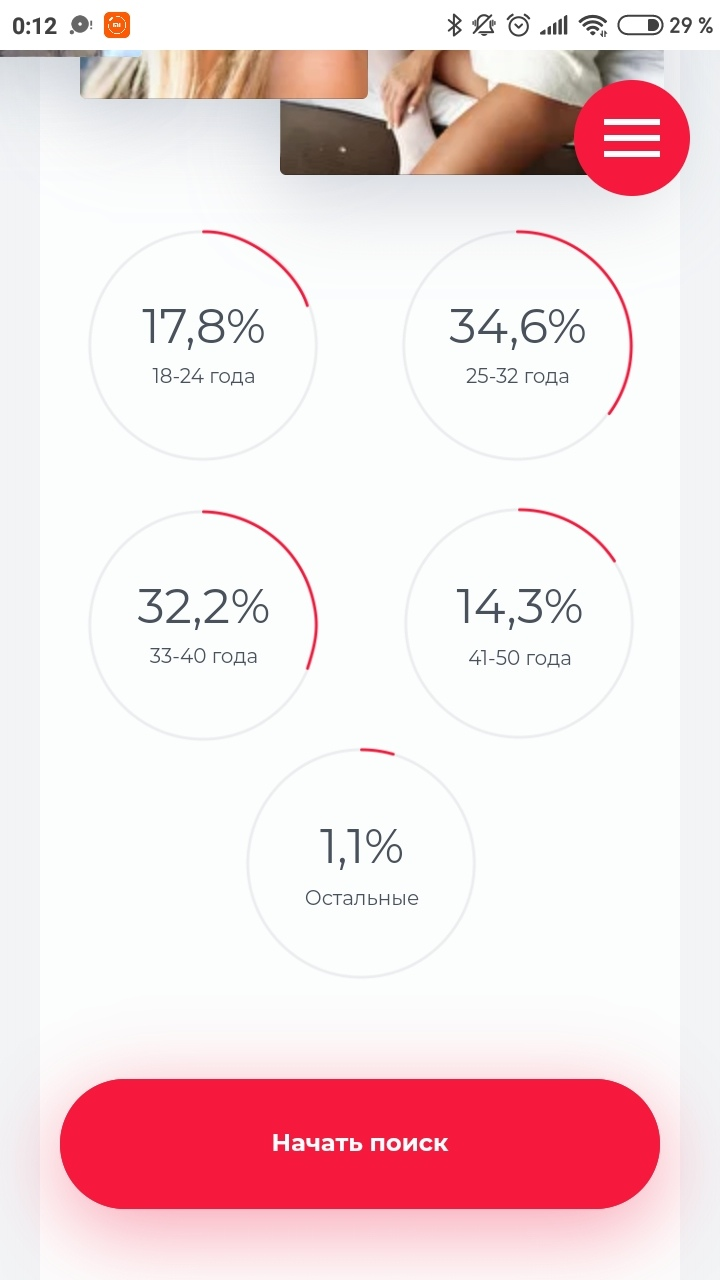Select the 1,1% Остальные circle

click(x=361, y=863)
